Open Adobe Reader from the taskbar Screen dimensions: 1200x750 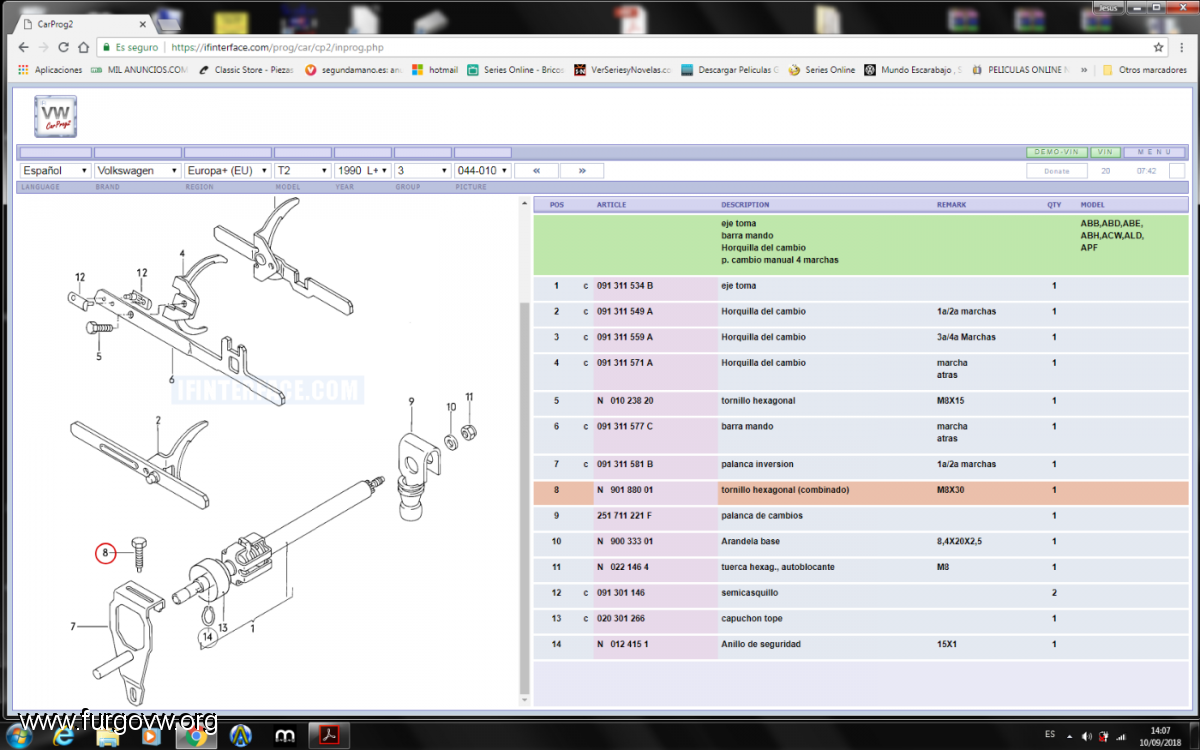pos(327,736)
